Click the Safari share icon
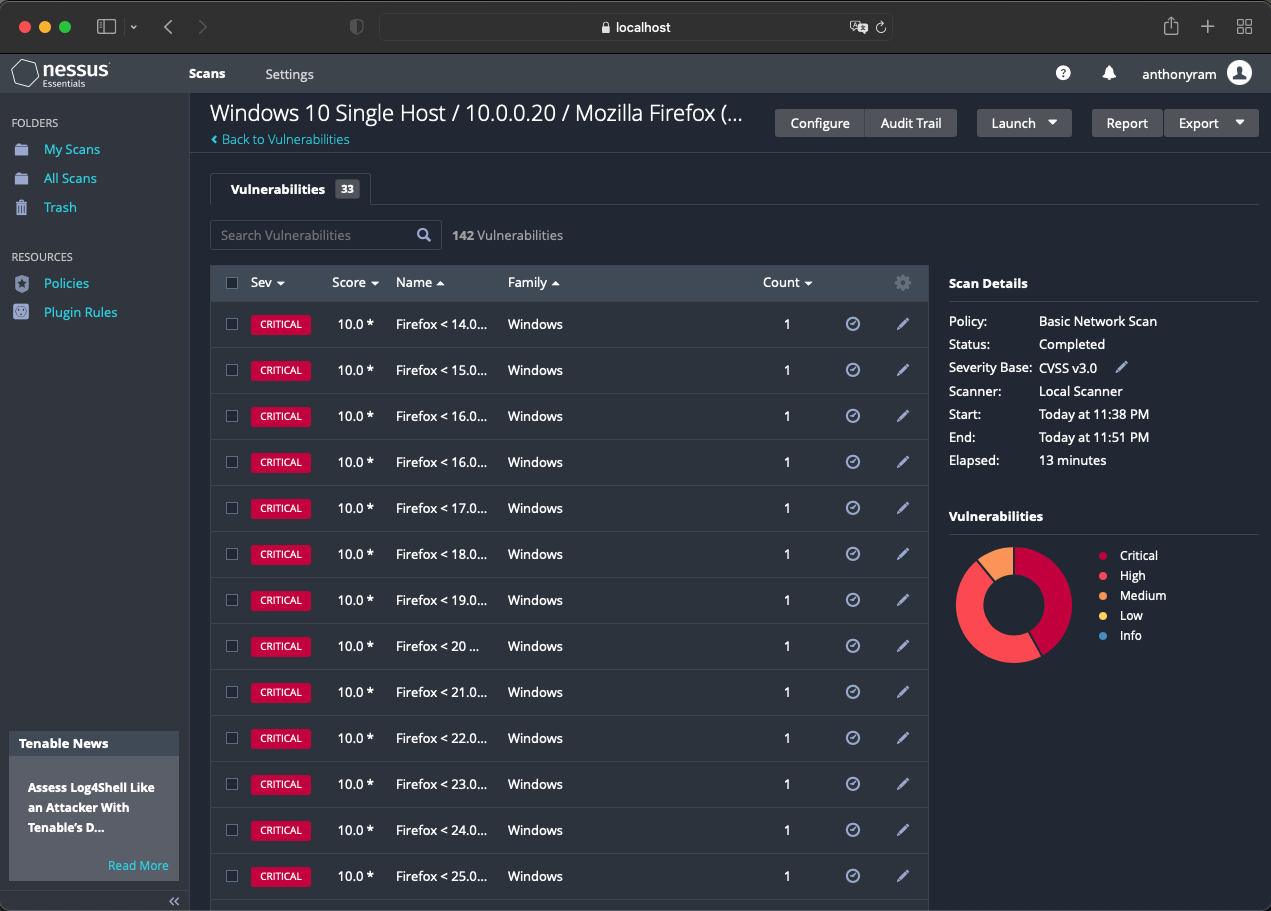 [x=1171, y=27]
